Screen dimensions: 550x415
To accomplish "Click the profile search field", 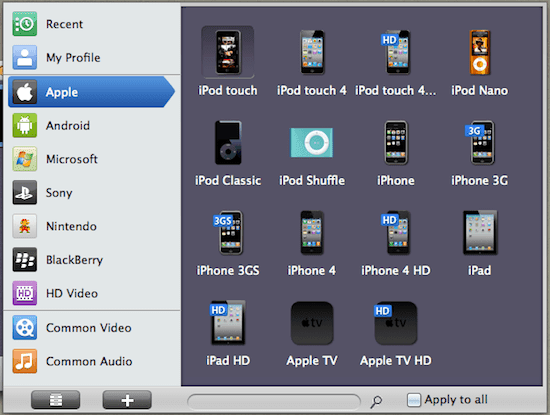I will coord(274,402).
